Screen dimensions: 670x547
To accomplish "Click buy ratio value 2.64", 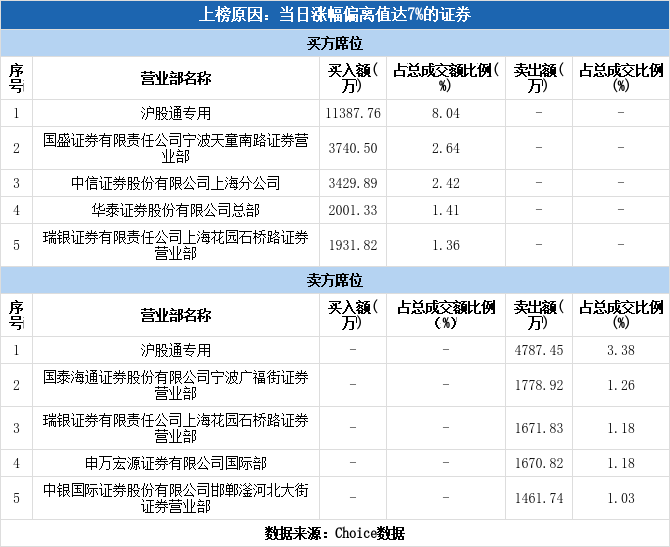I will (446, 148).
